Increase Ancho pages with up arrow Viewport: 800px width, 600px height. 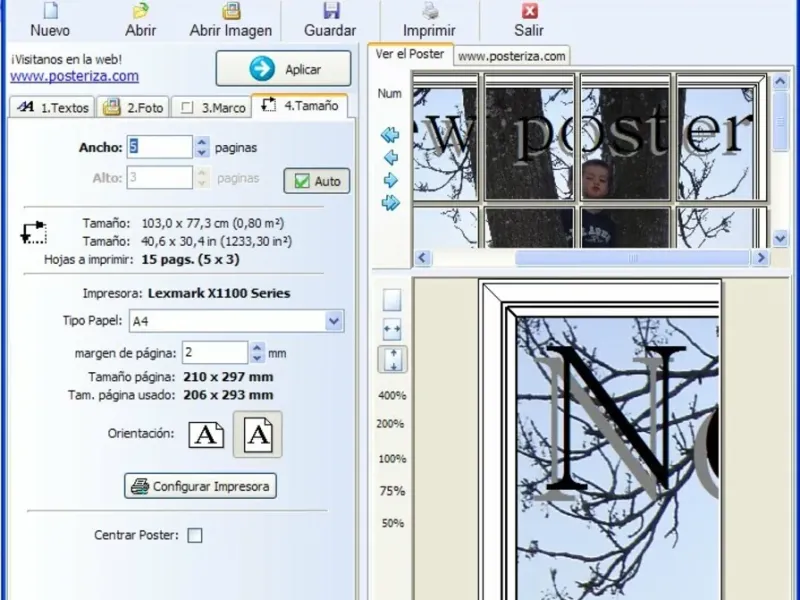point(202,142)
